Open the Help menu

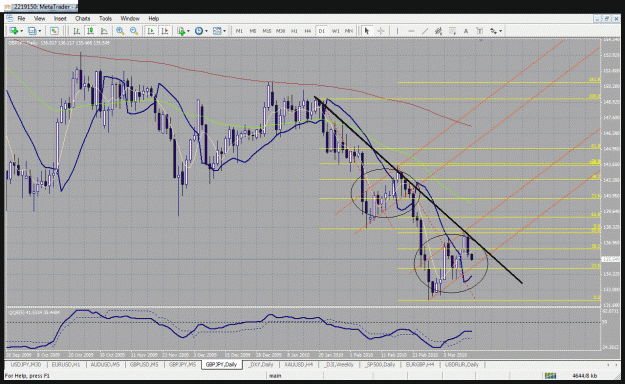[153, 18]
